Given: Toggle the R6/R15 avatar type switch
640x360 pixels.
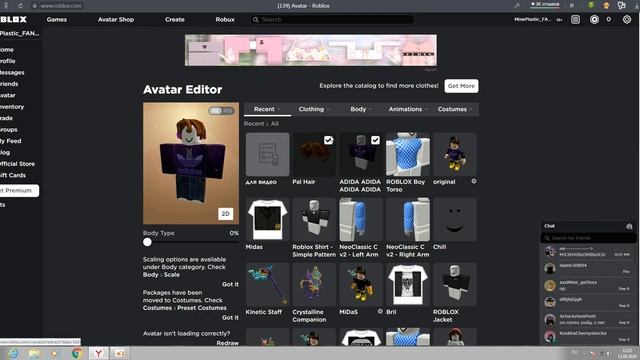Looking at the screenshot, I should (x=221, y=111).
